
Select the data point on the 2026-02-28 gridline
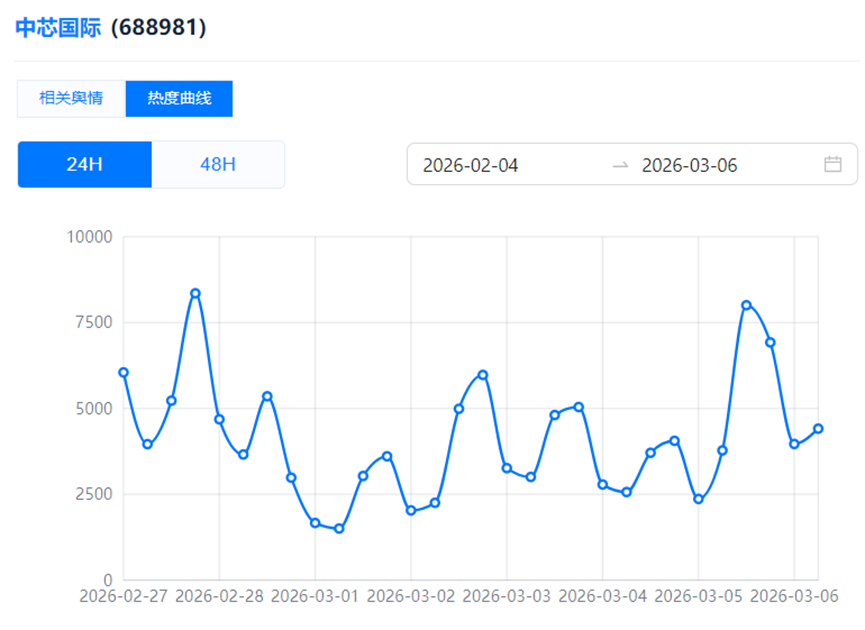(x=219, y=419)
